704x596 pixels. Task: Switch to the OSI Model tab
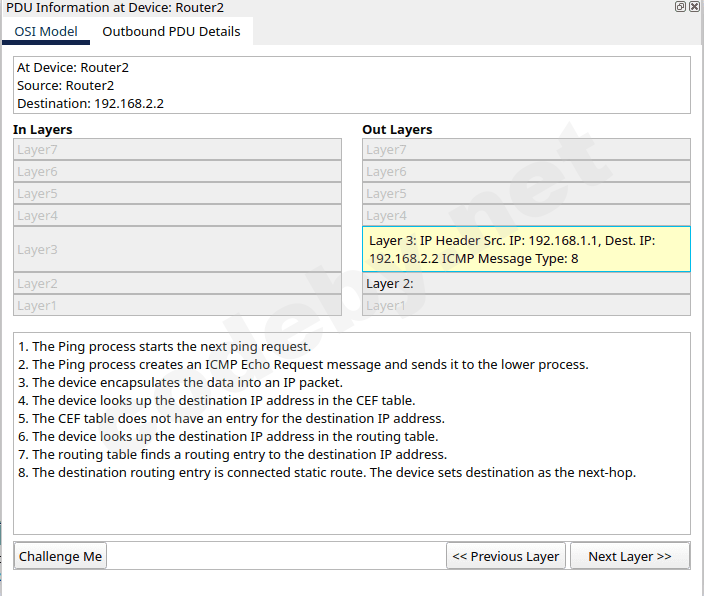coord(45,31)
